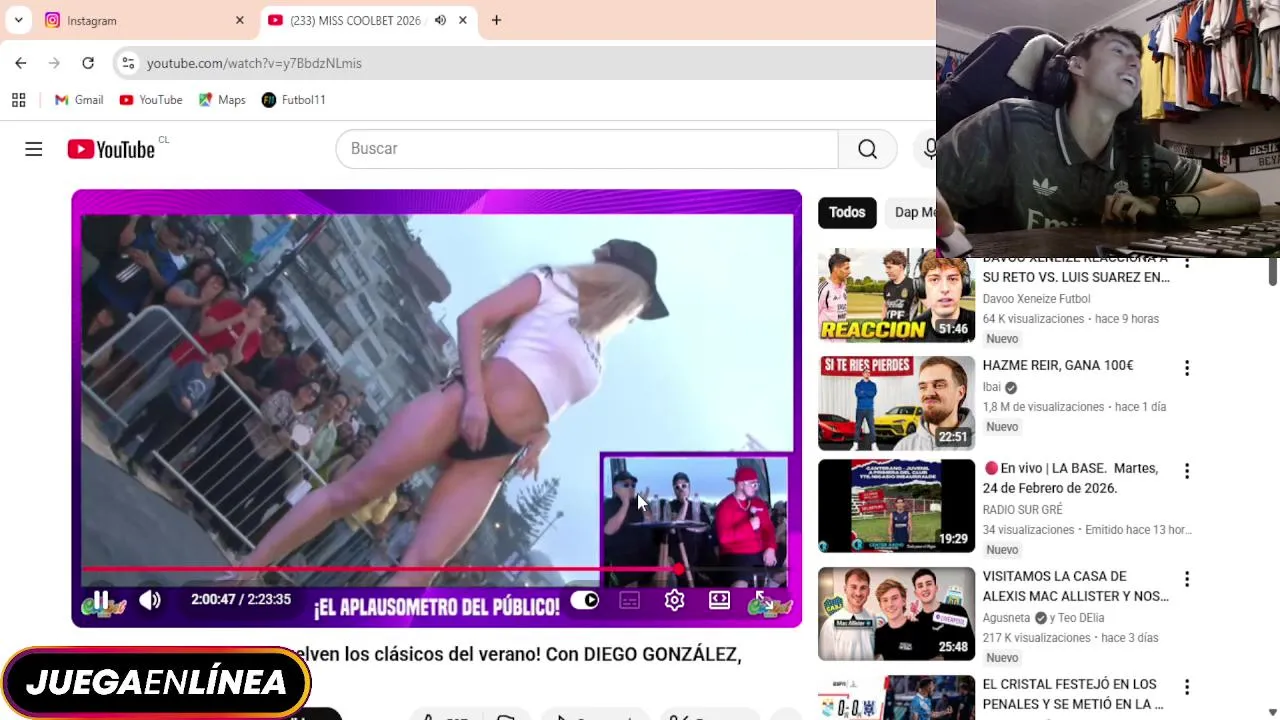Open the apps grid in bookmarks bar
This screenshot has width=1280, height=720.
pos(18,100)
